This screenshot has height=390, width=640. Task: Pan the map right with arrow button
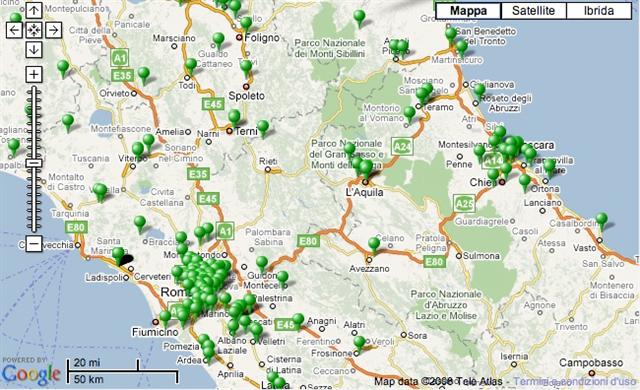[x=53, y=30]
